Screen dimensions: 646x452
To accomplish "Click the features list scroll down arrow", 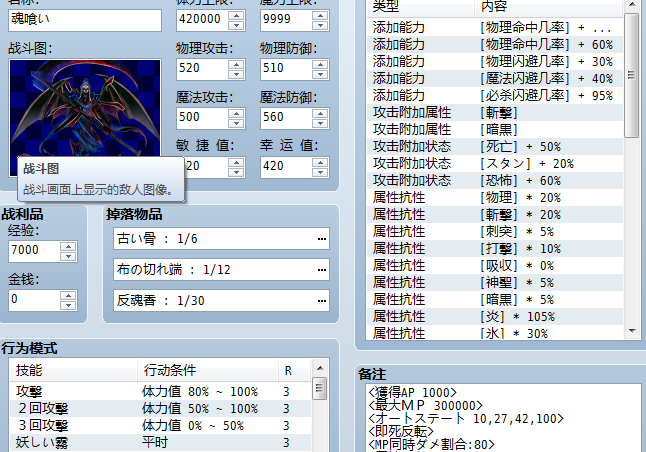I will pos(632,331).
